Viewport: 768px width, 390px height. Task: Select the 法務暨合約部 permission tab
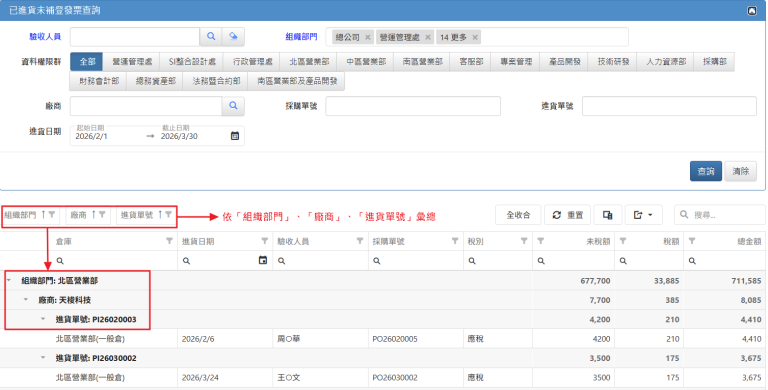point(216,81)
